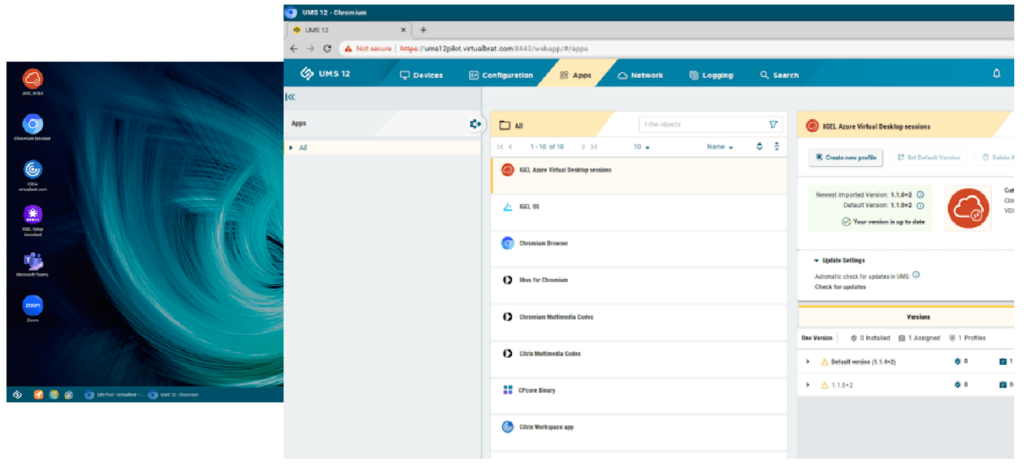Select the IGEL OS app row
Viewport: 1024px width, 466px height.
click(639, 212)
